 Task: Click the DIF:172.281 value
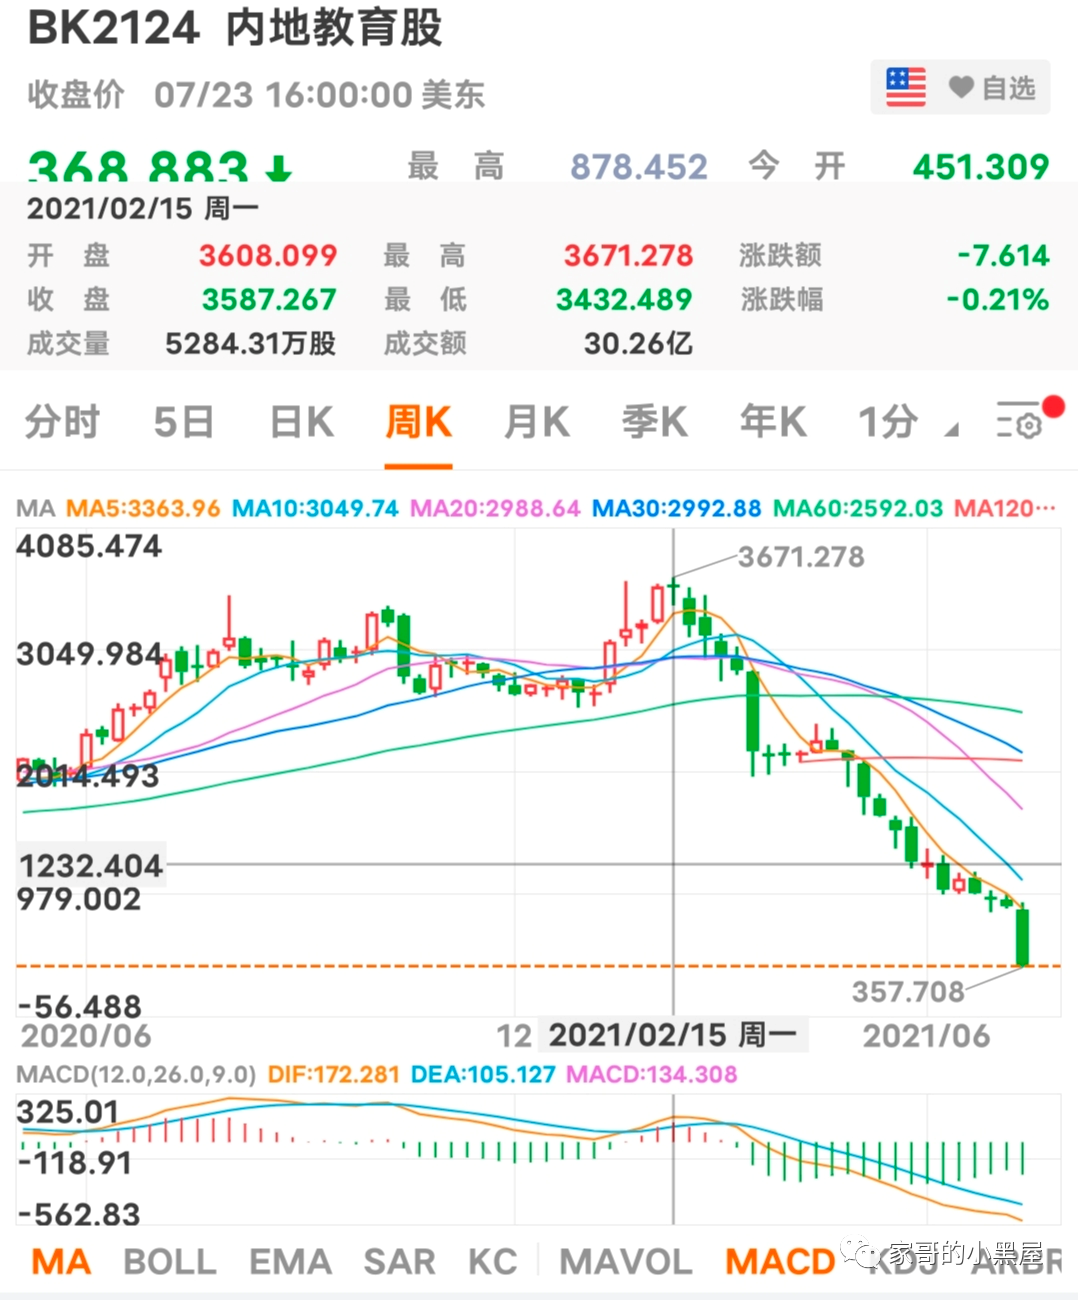334,1075
